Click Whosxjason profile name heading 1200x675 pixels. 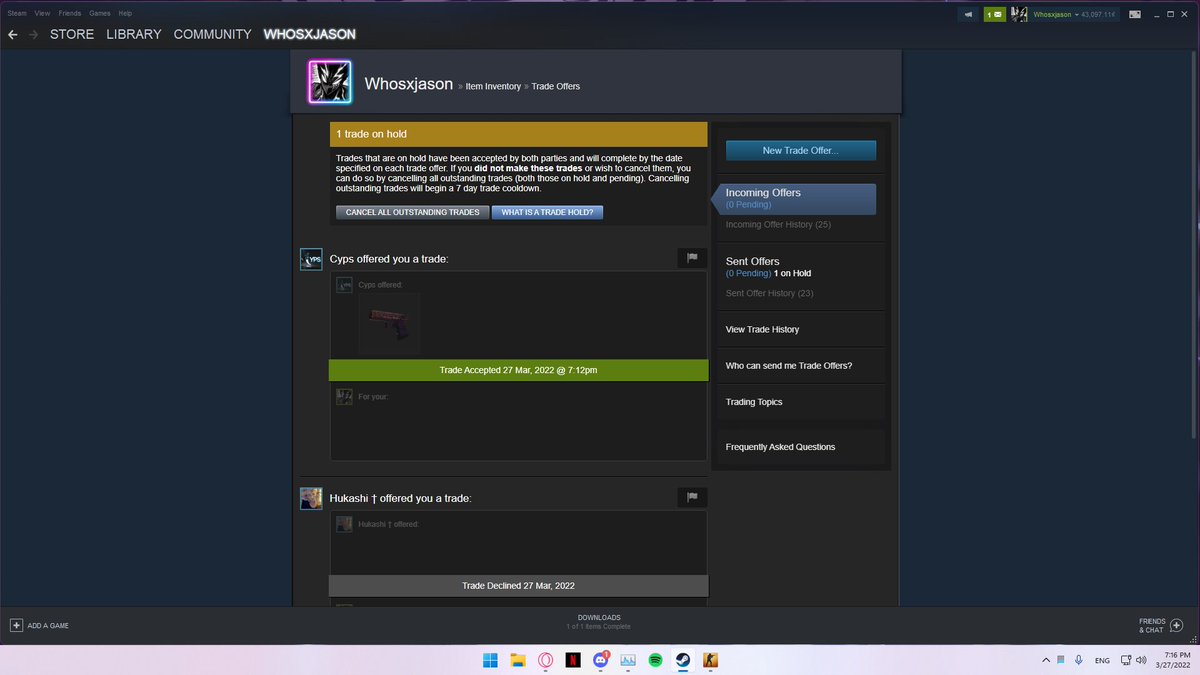(x=409, y=84)
